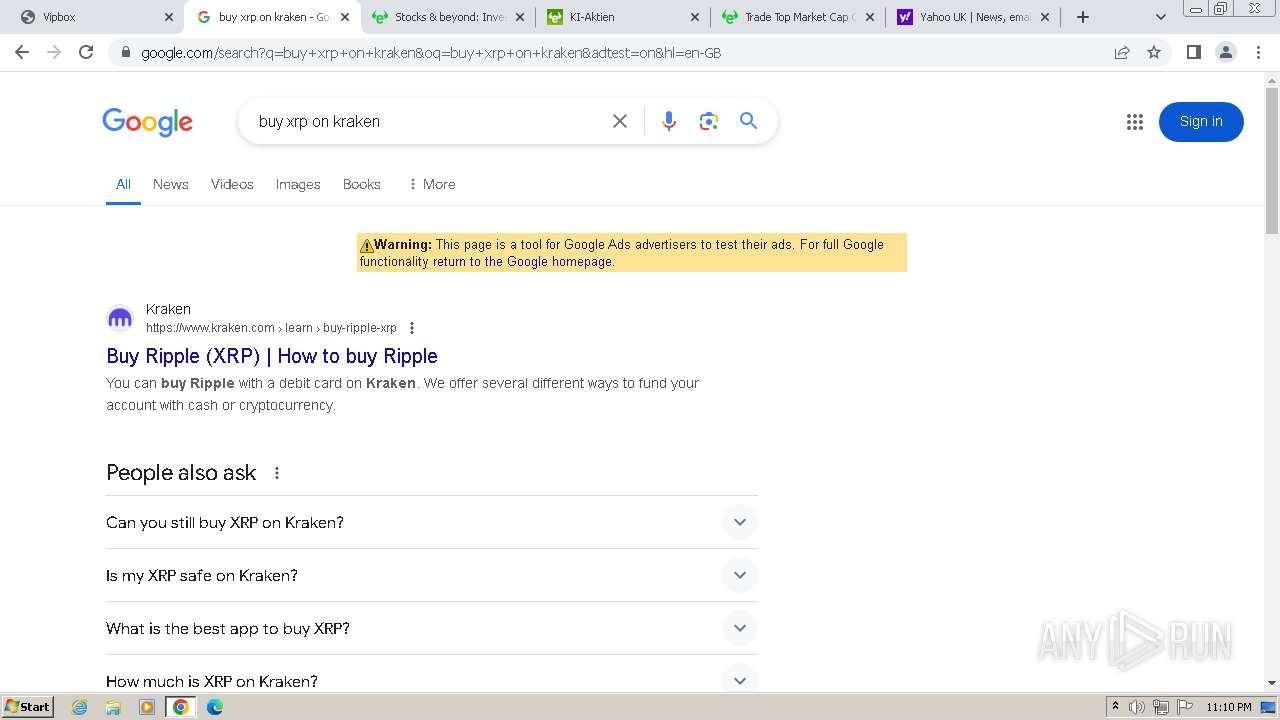Open the network icon in the tray
This screenshot has width=1280, height=720.
[1161, 707]
